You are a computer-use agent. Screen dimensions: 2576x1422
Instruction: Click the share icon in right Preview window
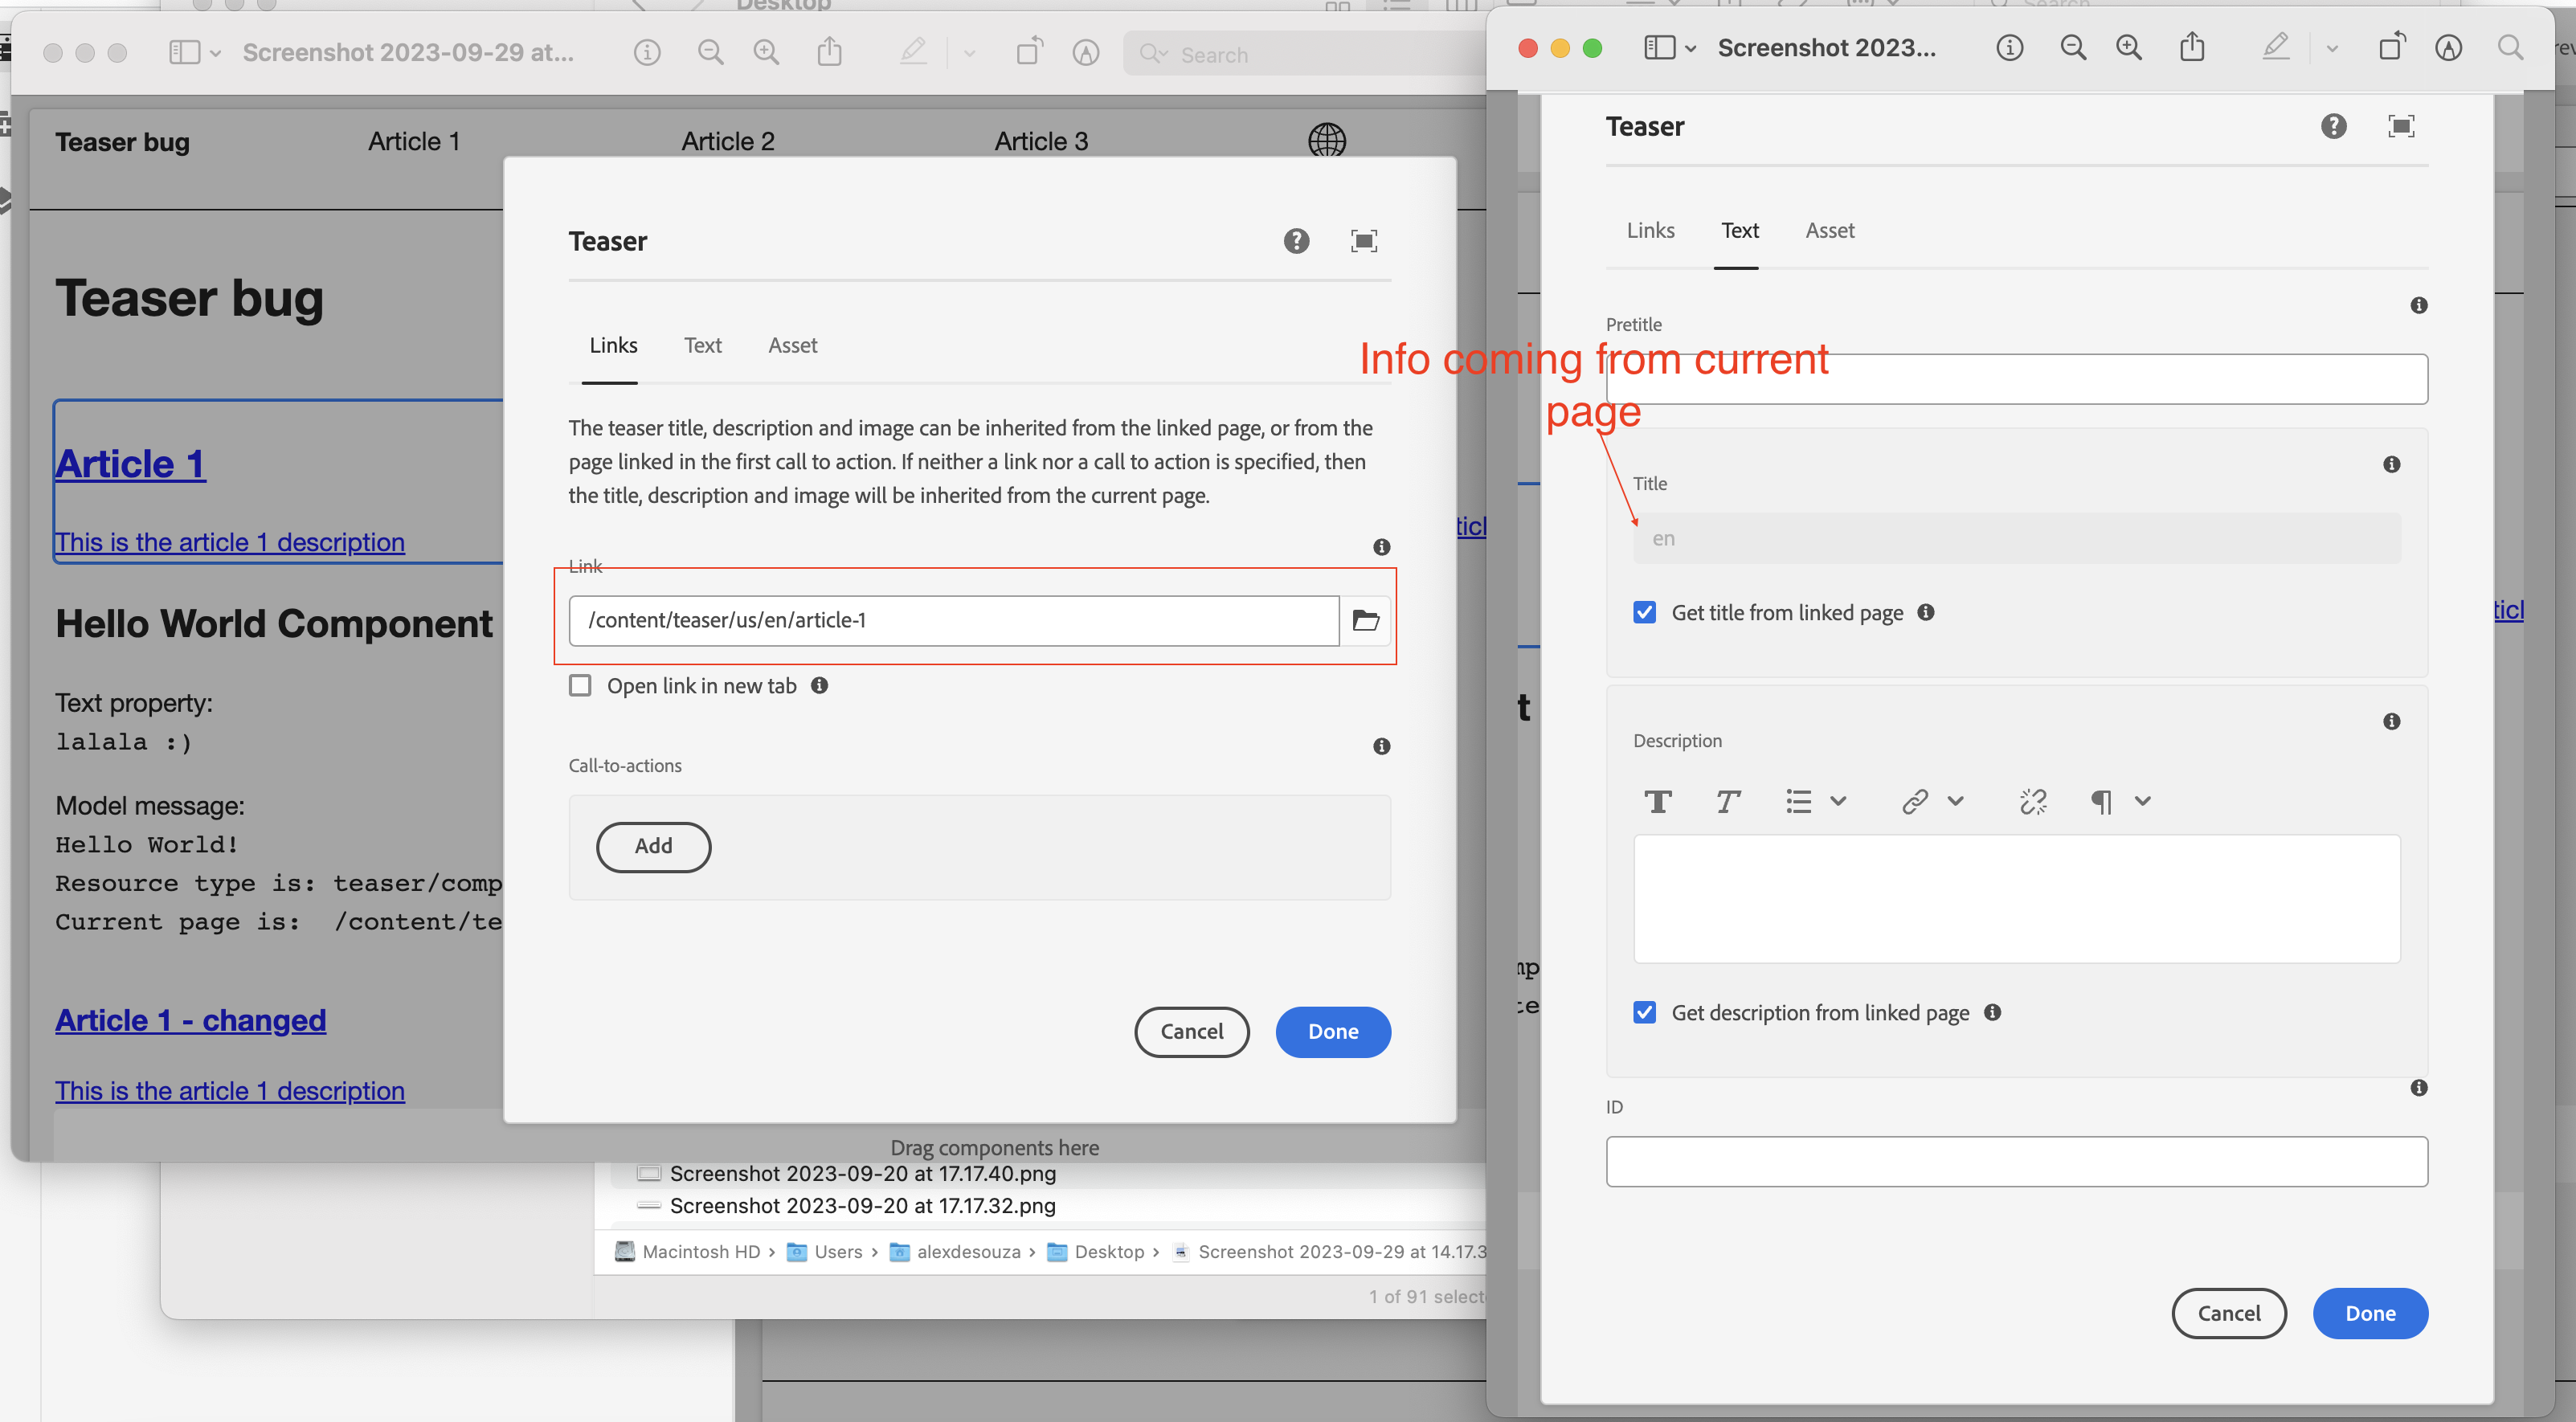tap(2192, 47)
